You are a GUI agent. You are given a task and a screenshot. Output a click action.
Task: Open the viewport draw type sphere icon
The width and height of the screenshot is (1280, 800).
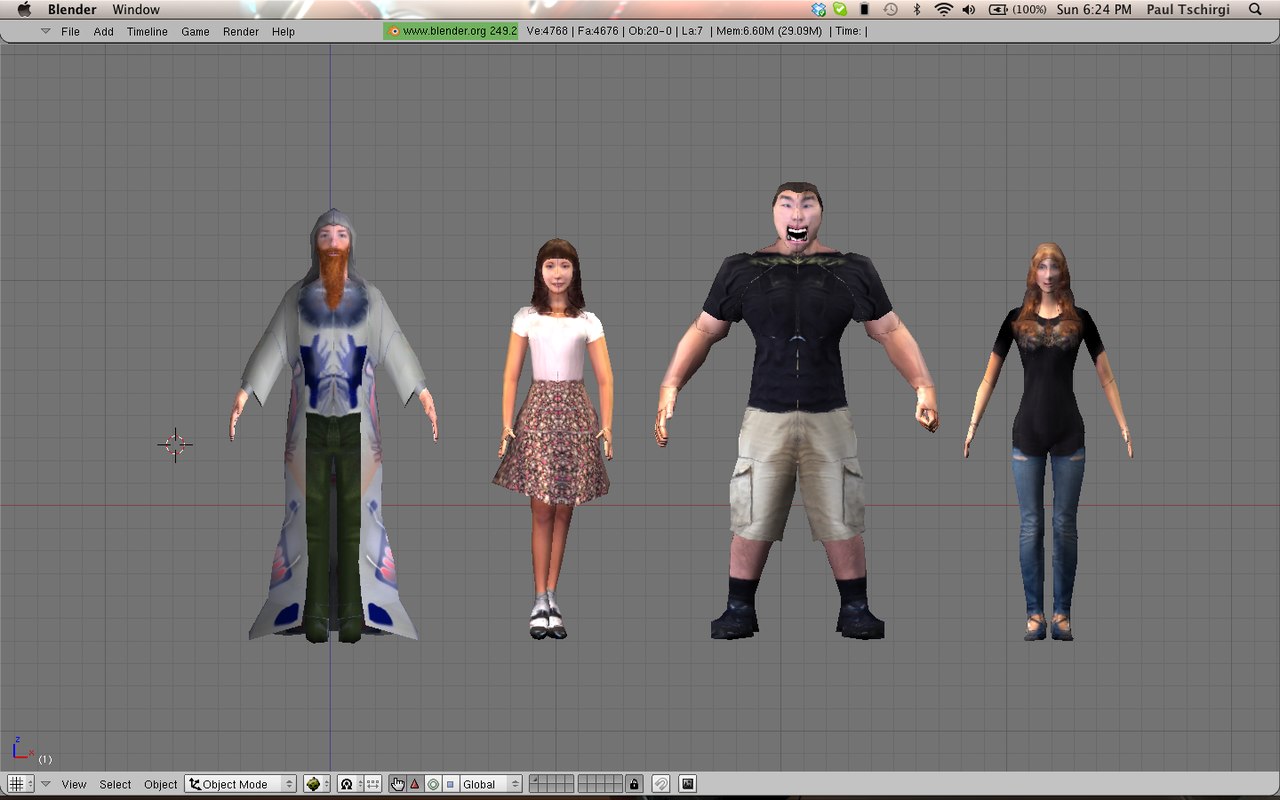315,783
